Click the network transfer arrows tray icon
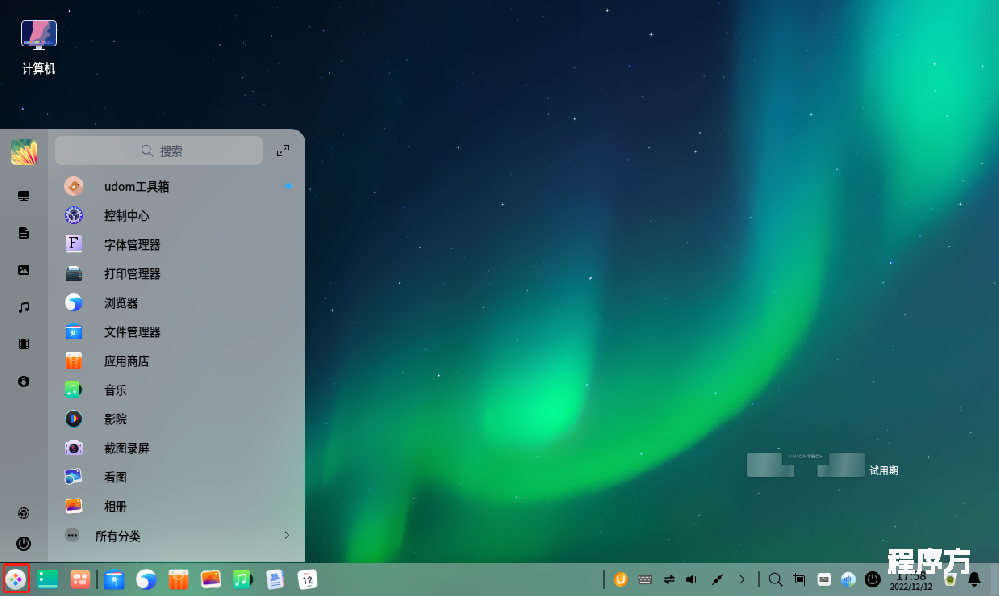The height and width of the screenshot is (596, 999). [669, 579]
